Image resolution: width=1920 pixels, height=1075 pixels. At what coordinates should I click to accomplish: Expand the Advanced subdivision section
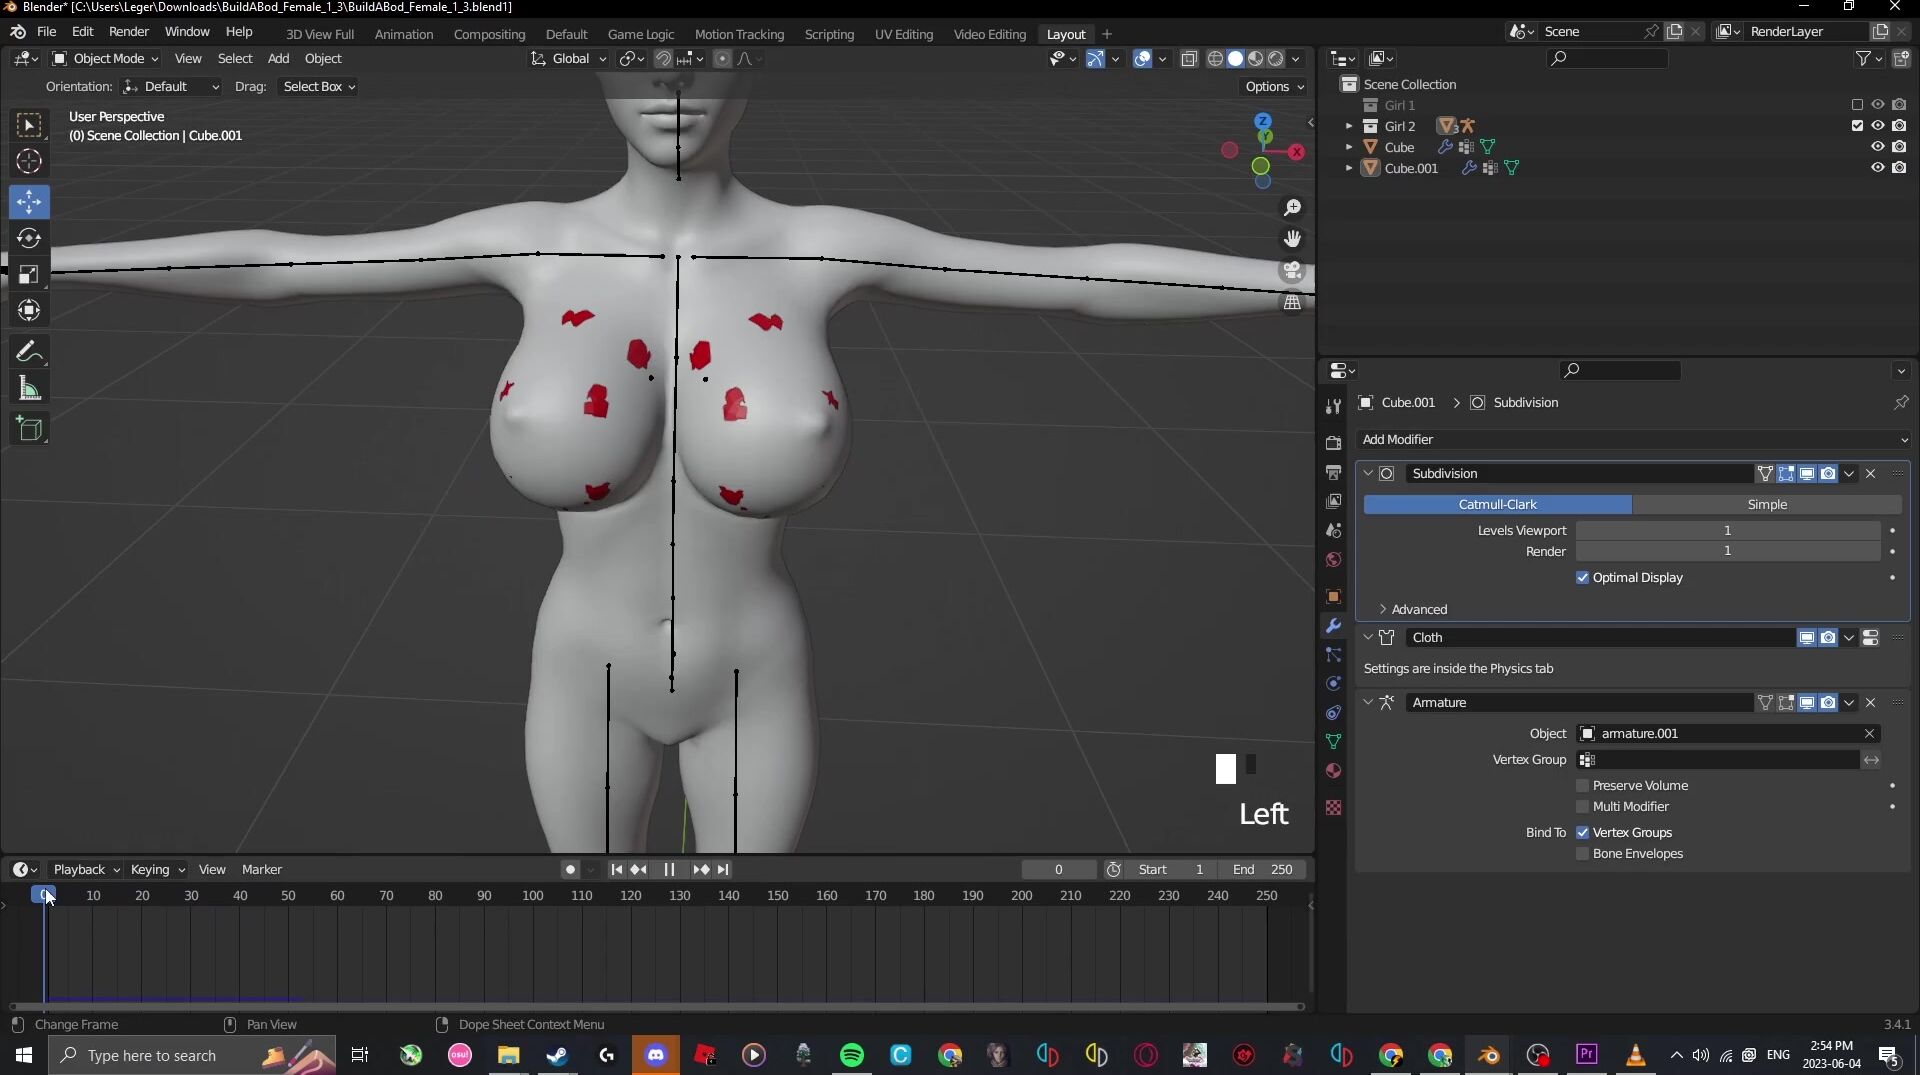(x=1418, y=609)
